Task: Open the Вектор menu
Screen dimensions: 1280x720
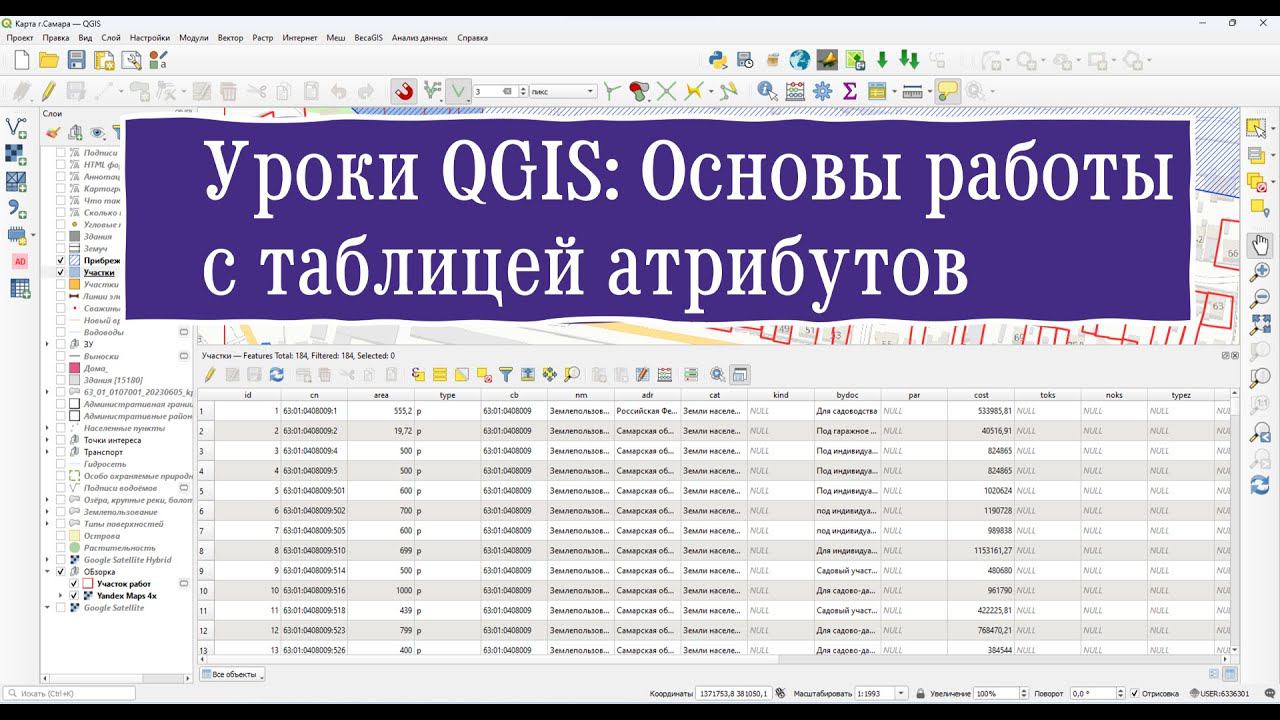Action: (x=230, y=37)
